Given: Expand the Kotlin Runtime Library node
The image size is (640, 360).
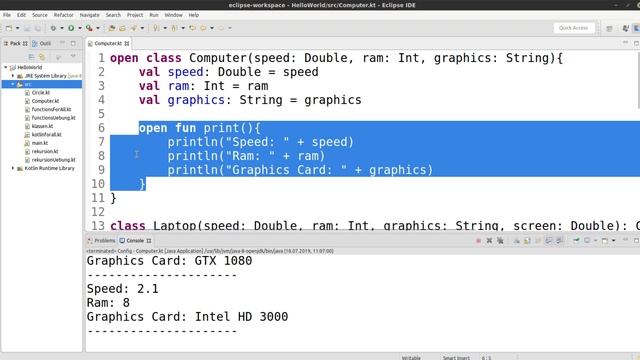Looking at the screenshot, I should pyautogui.click(x=13, y=168).
